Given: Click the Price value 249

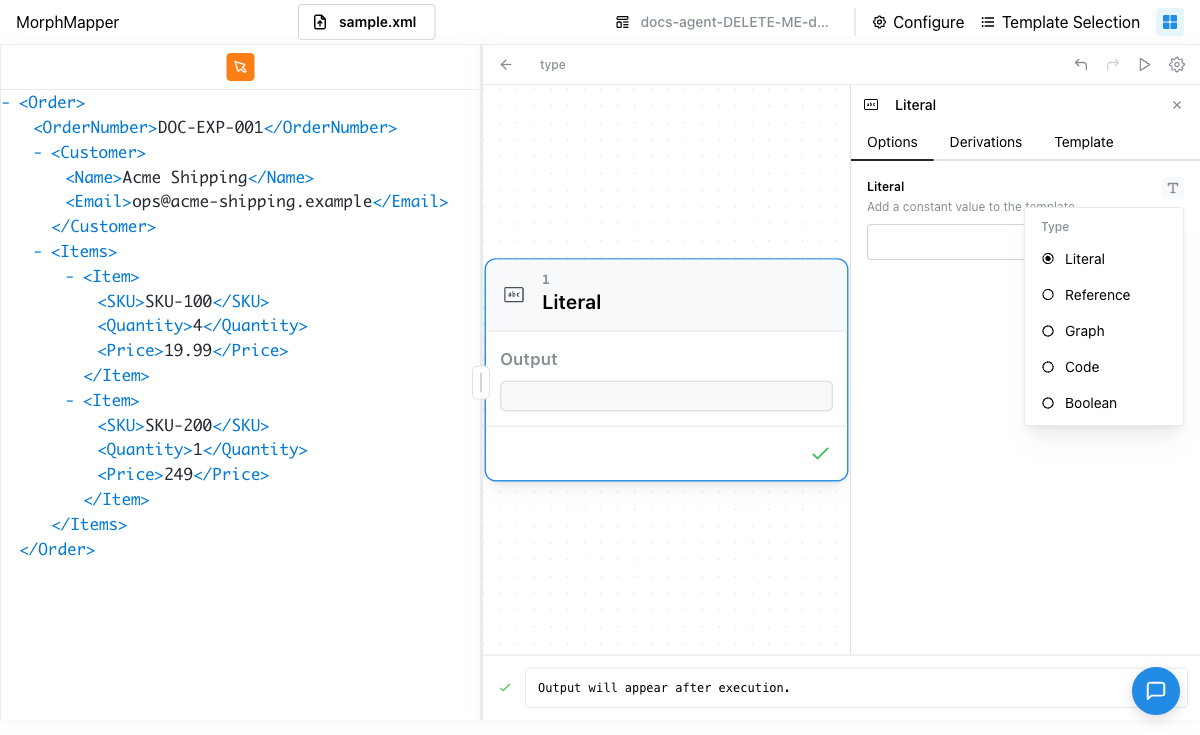Looking at the screenshot, I should click(179, 475).
